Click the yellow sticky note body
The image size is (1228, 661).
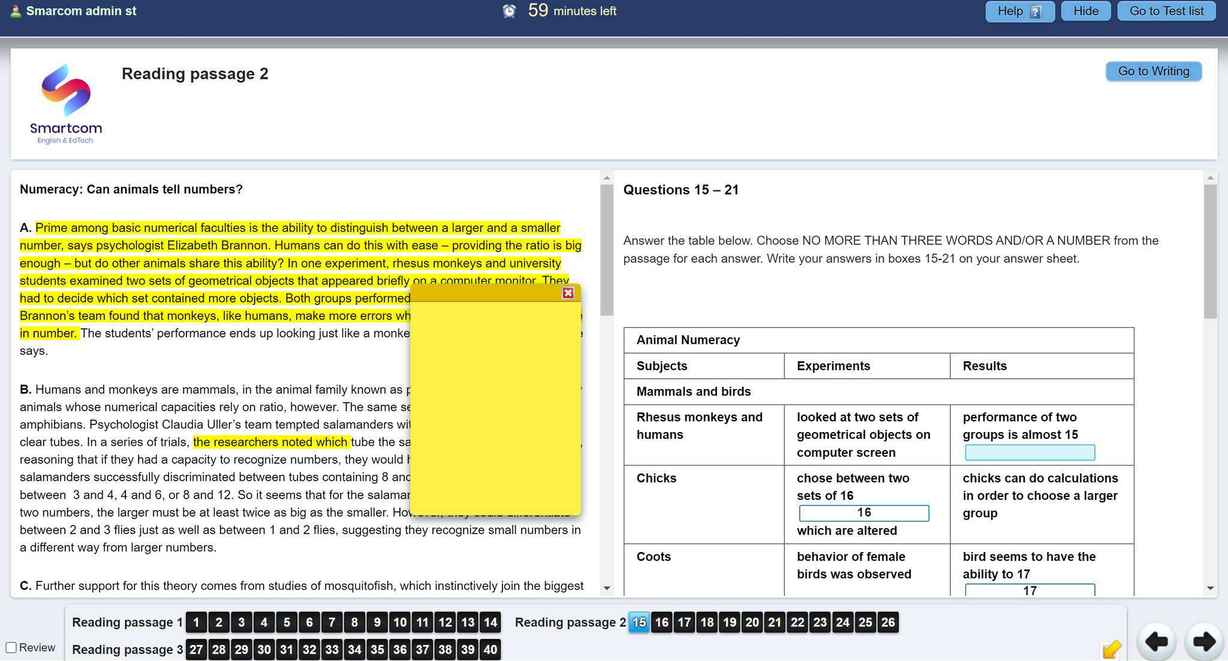(495, 410)
